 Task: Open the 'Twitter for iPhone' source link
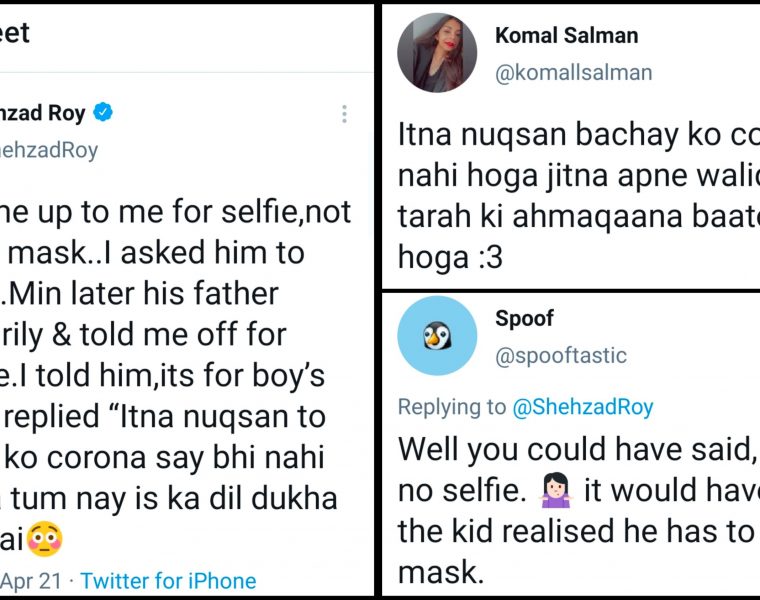168,580
